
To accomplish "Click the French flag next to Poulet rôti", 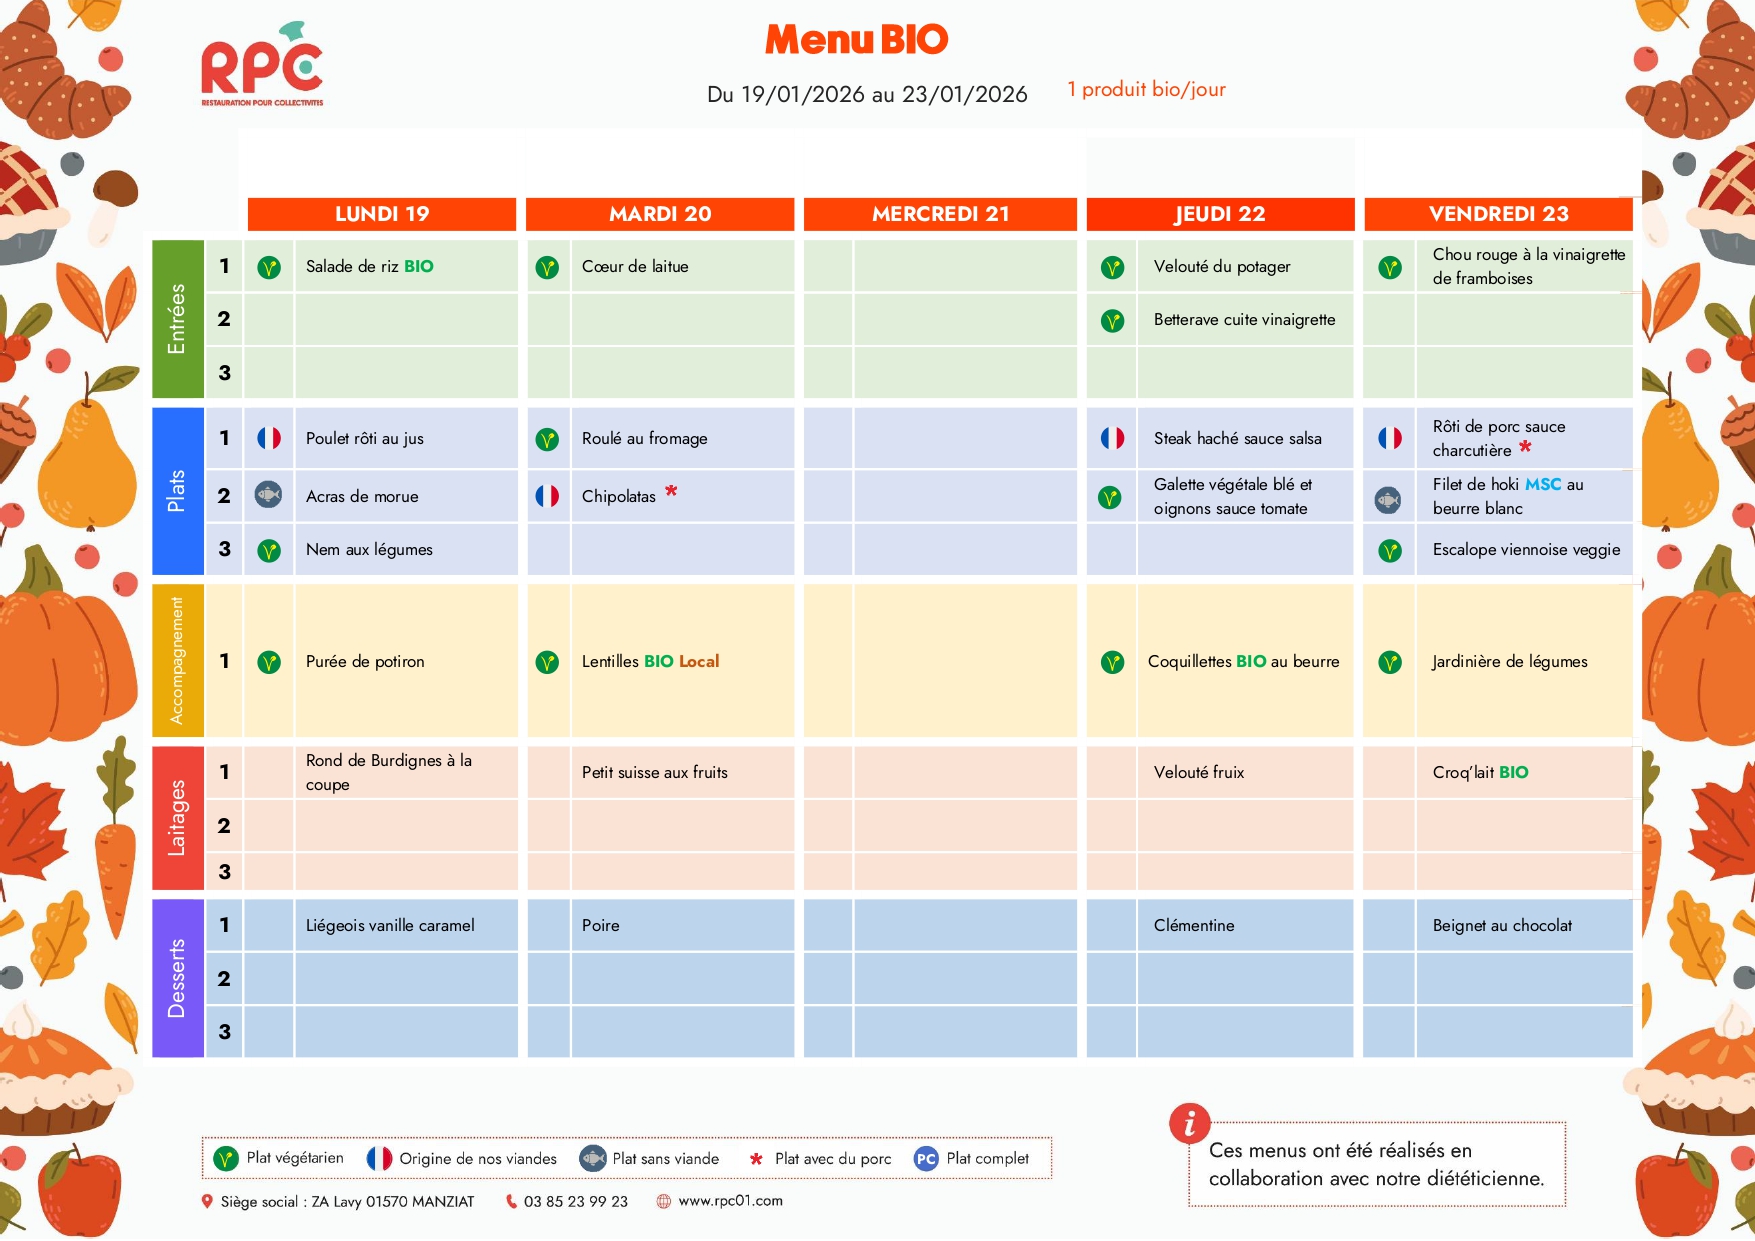I will [269, 438].
